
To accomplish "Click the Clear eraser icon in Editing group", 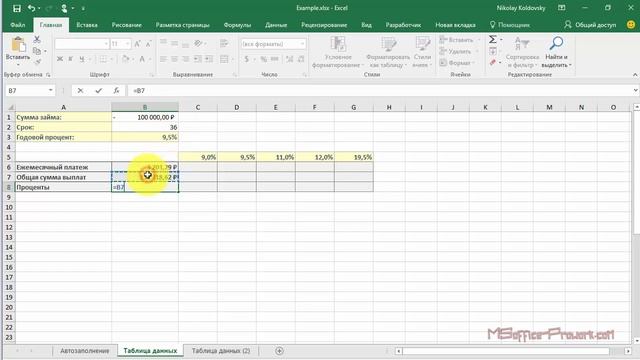I will (493, 62).
